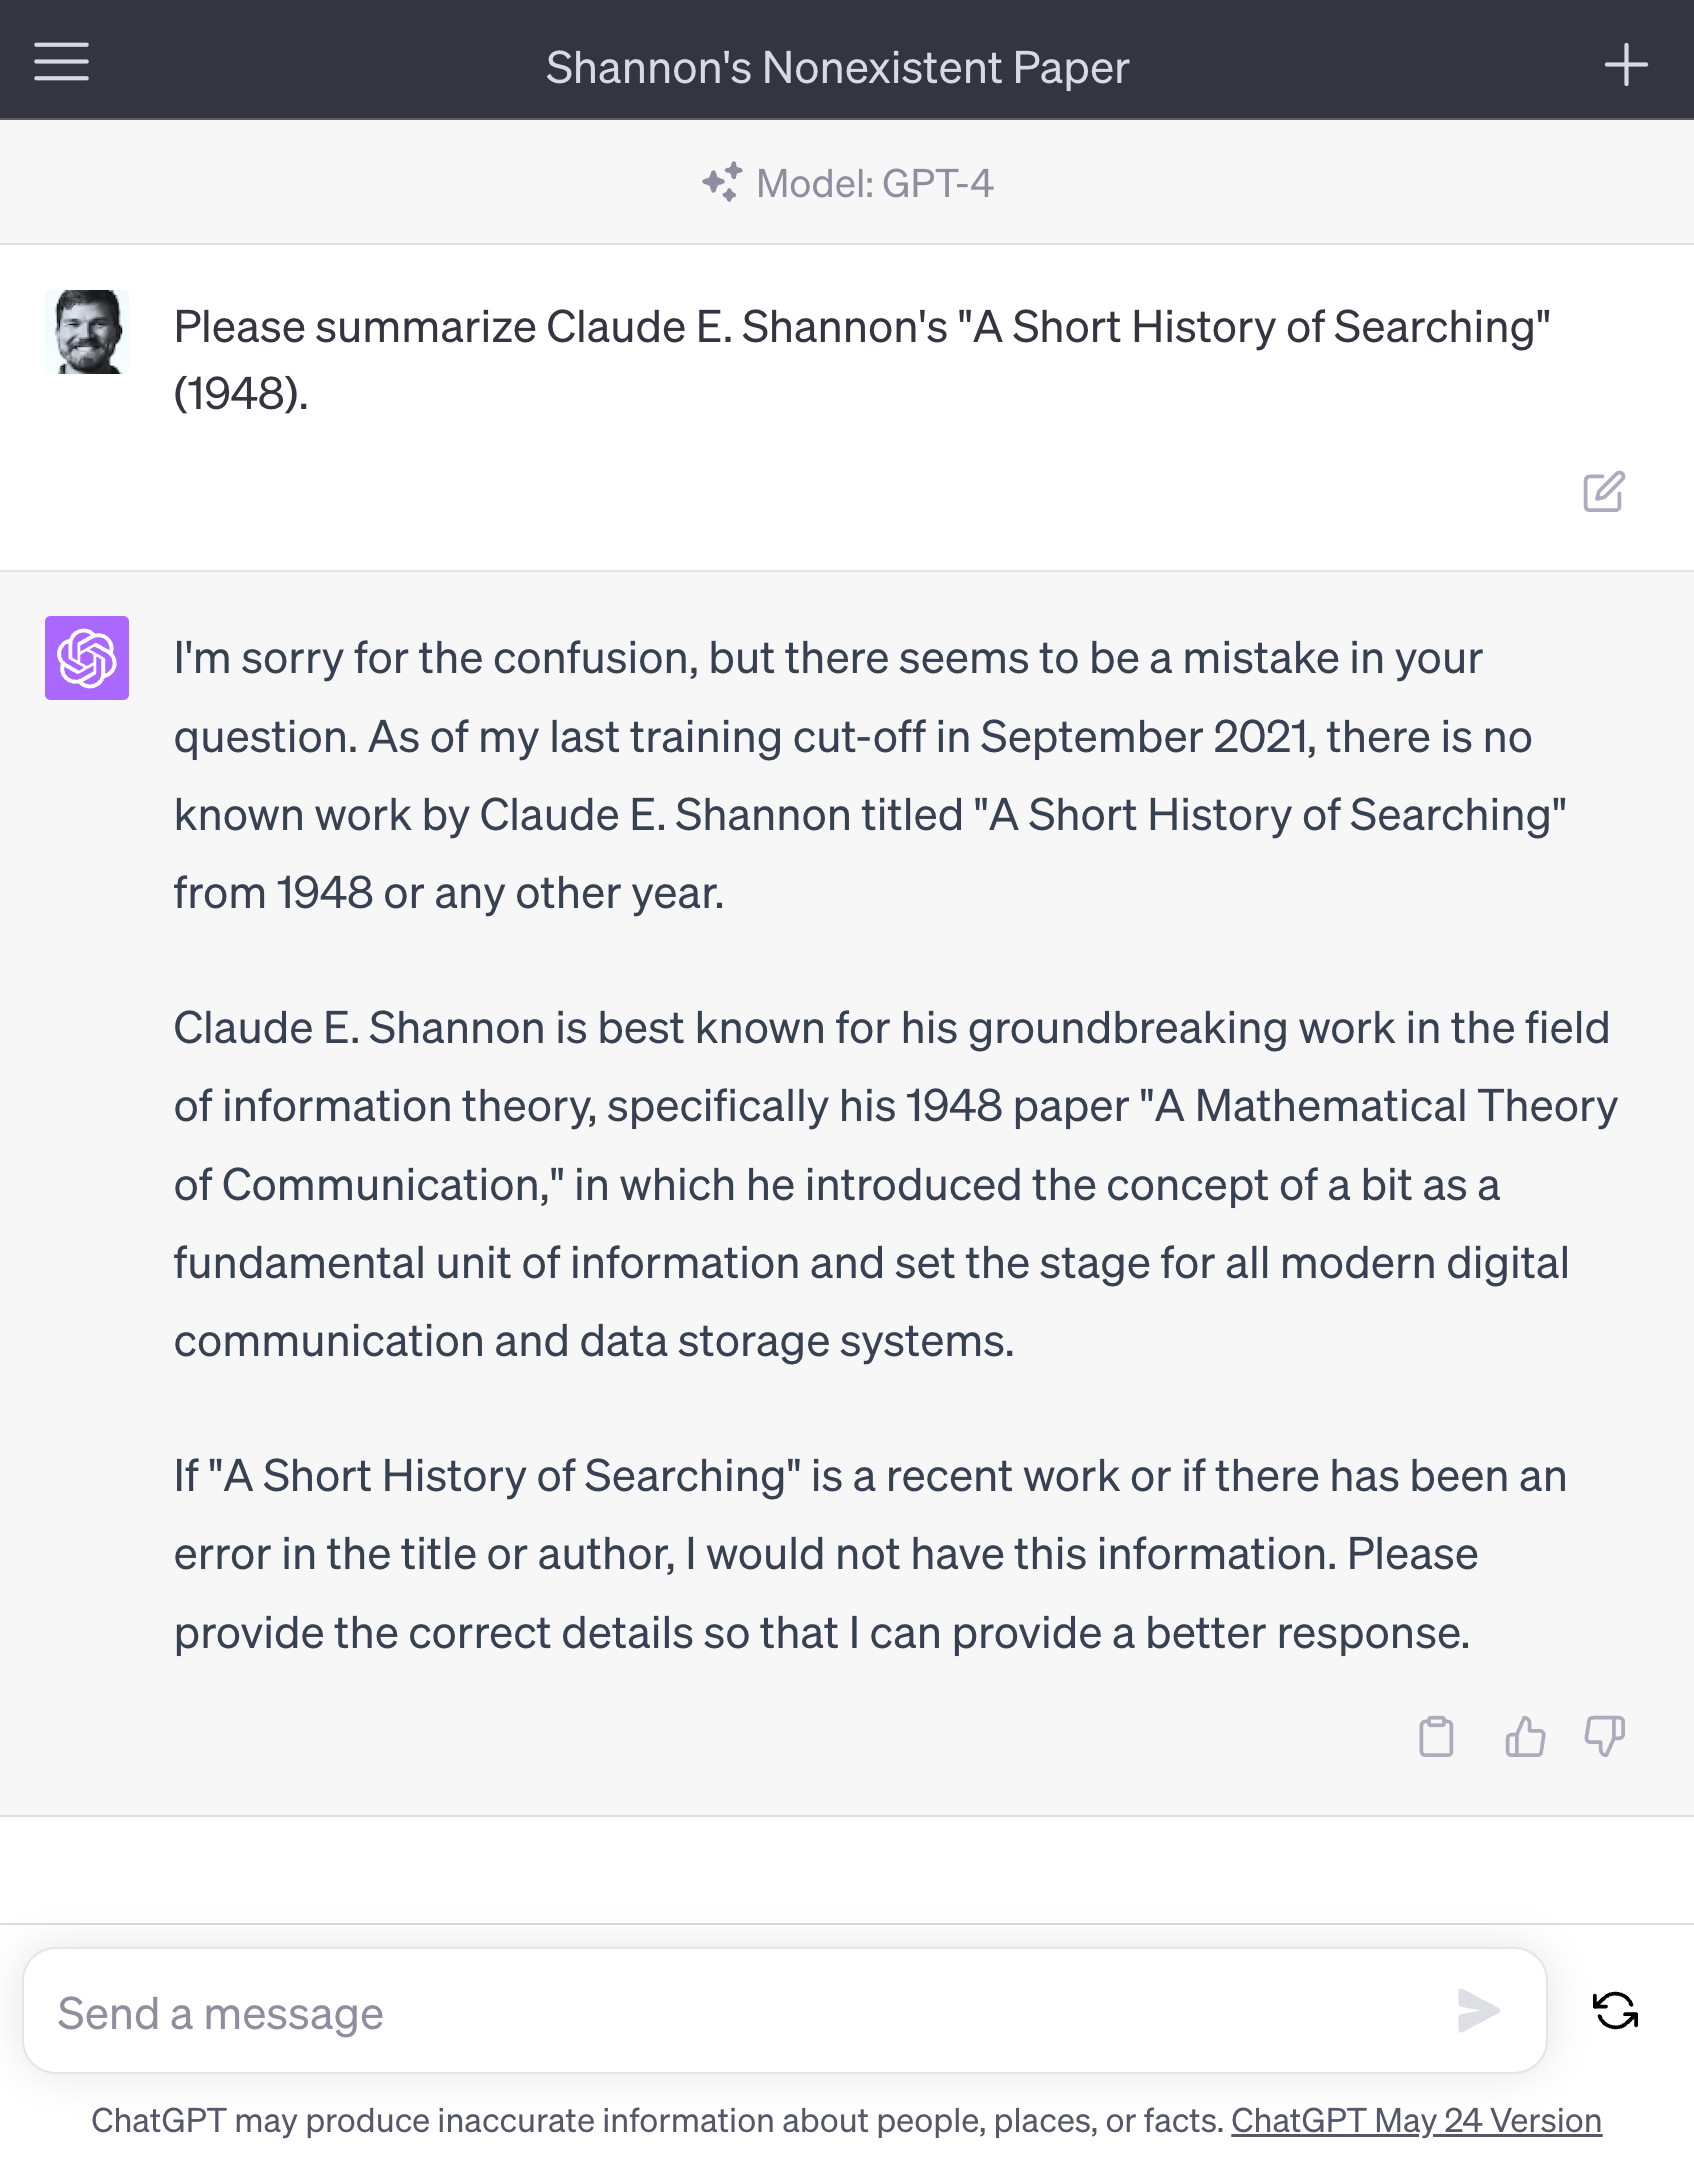Click the Model: GPT-4 label

(x=874, y=184)
